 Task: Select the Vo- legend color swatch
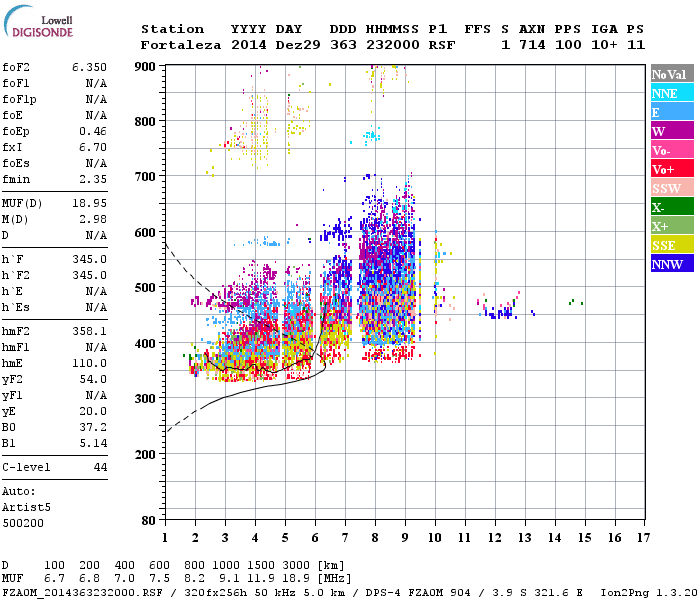click(672, 150)
